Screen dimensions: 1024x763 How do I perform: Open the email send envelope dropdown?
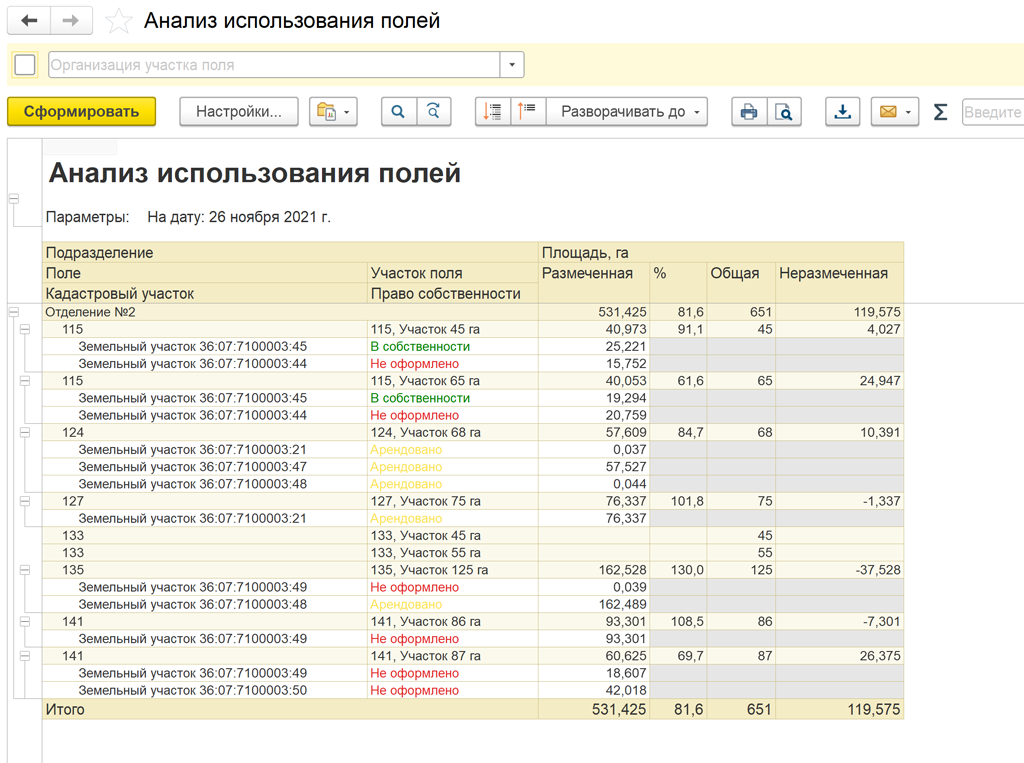coord(895,112)
